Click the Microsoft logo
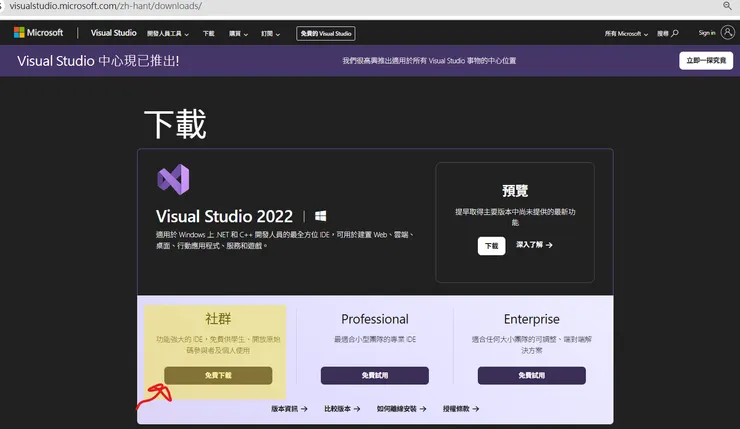 point(38,33)
